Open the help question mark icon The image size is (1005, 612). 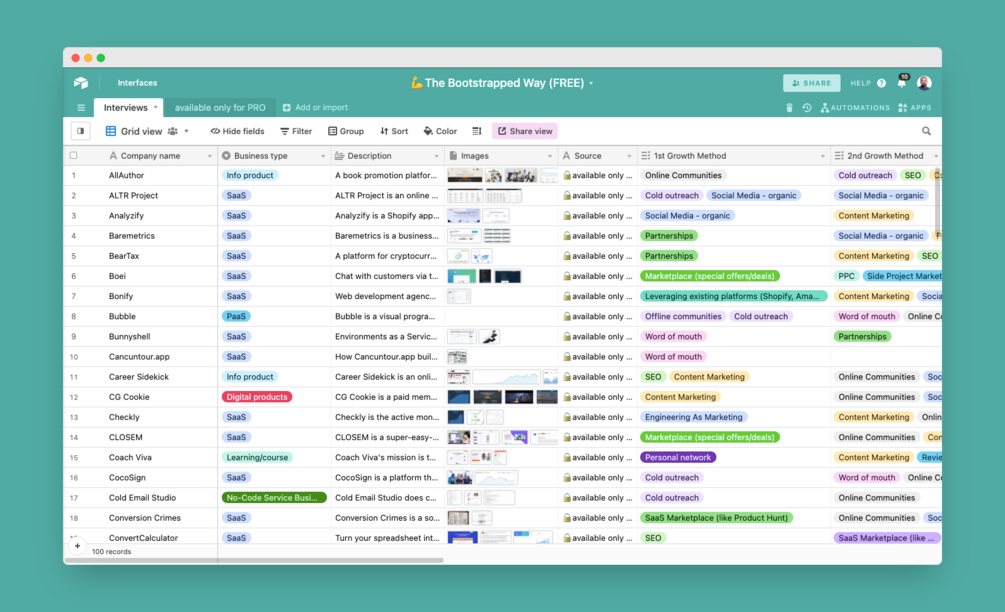881,83
